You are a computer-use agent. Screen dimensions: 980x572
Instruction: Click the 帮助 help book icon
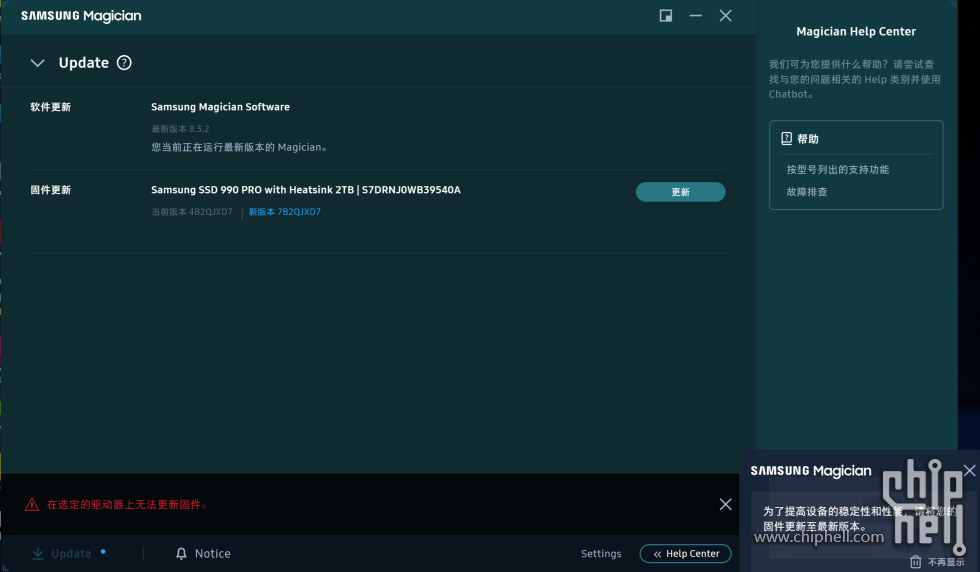pos(786,139)
